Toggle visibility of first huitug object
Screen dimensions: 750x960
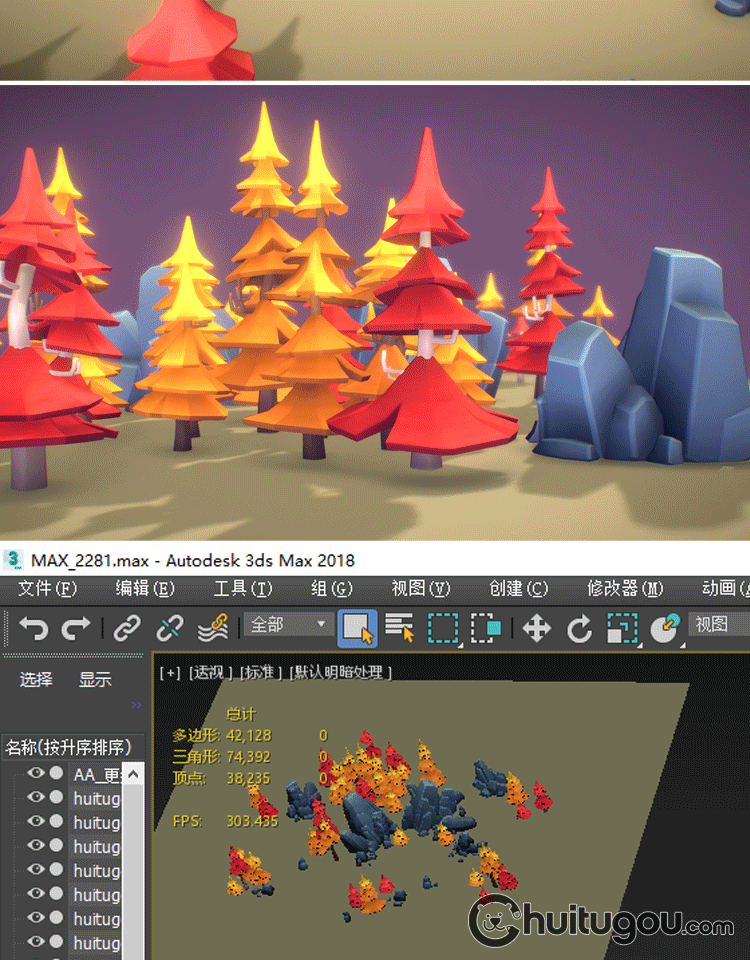[x=36, y=797]
